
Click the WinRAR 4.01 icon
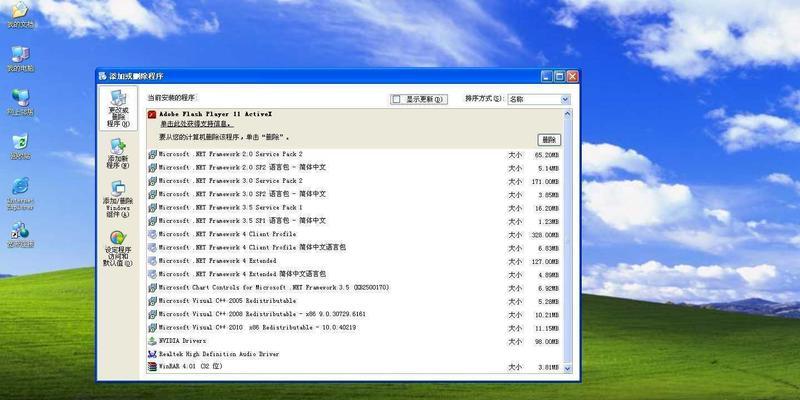[x=152, y=366]
